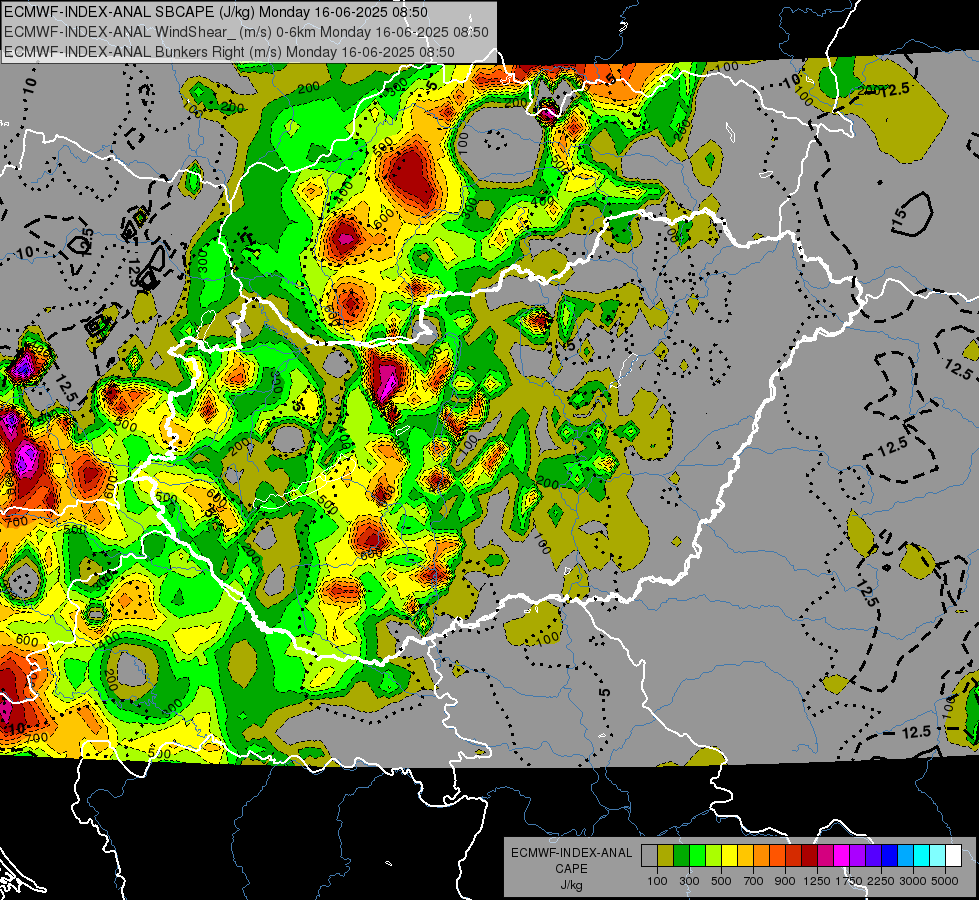Pick the lime yellow-green legend swatch
The height and width of the screenshot is (900, 979).
pyautogui.click(x=714, y=856)
